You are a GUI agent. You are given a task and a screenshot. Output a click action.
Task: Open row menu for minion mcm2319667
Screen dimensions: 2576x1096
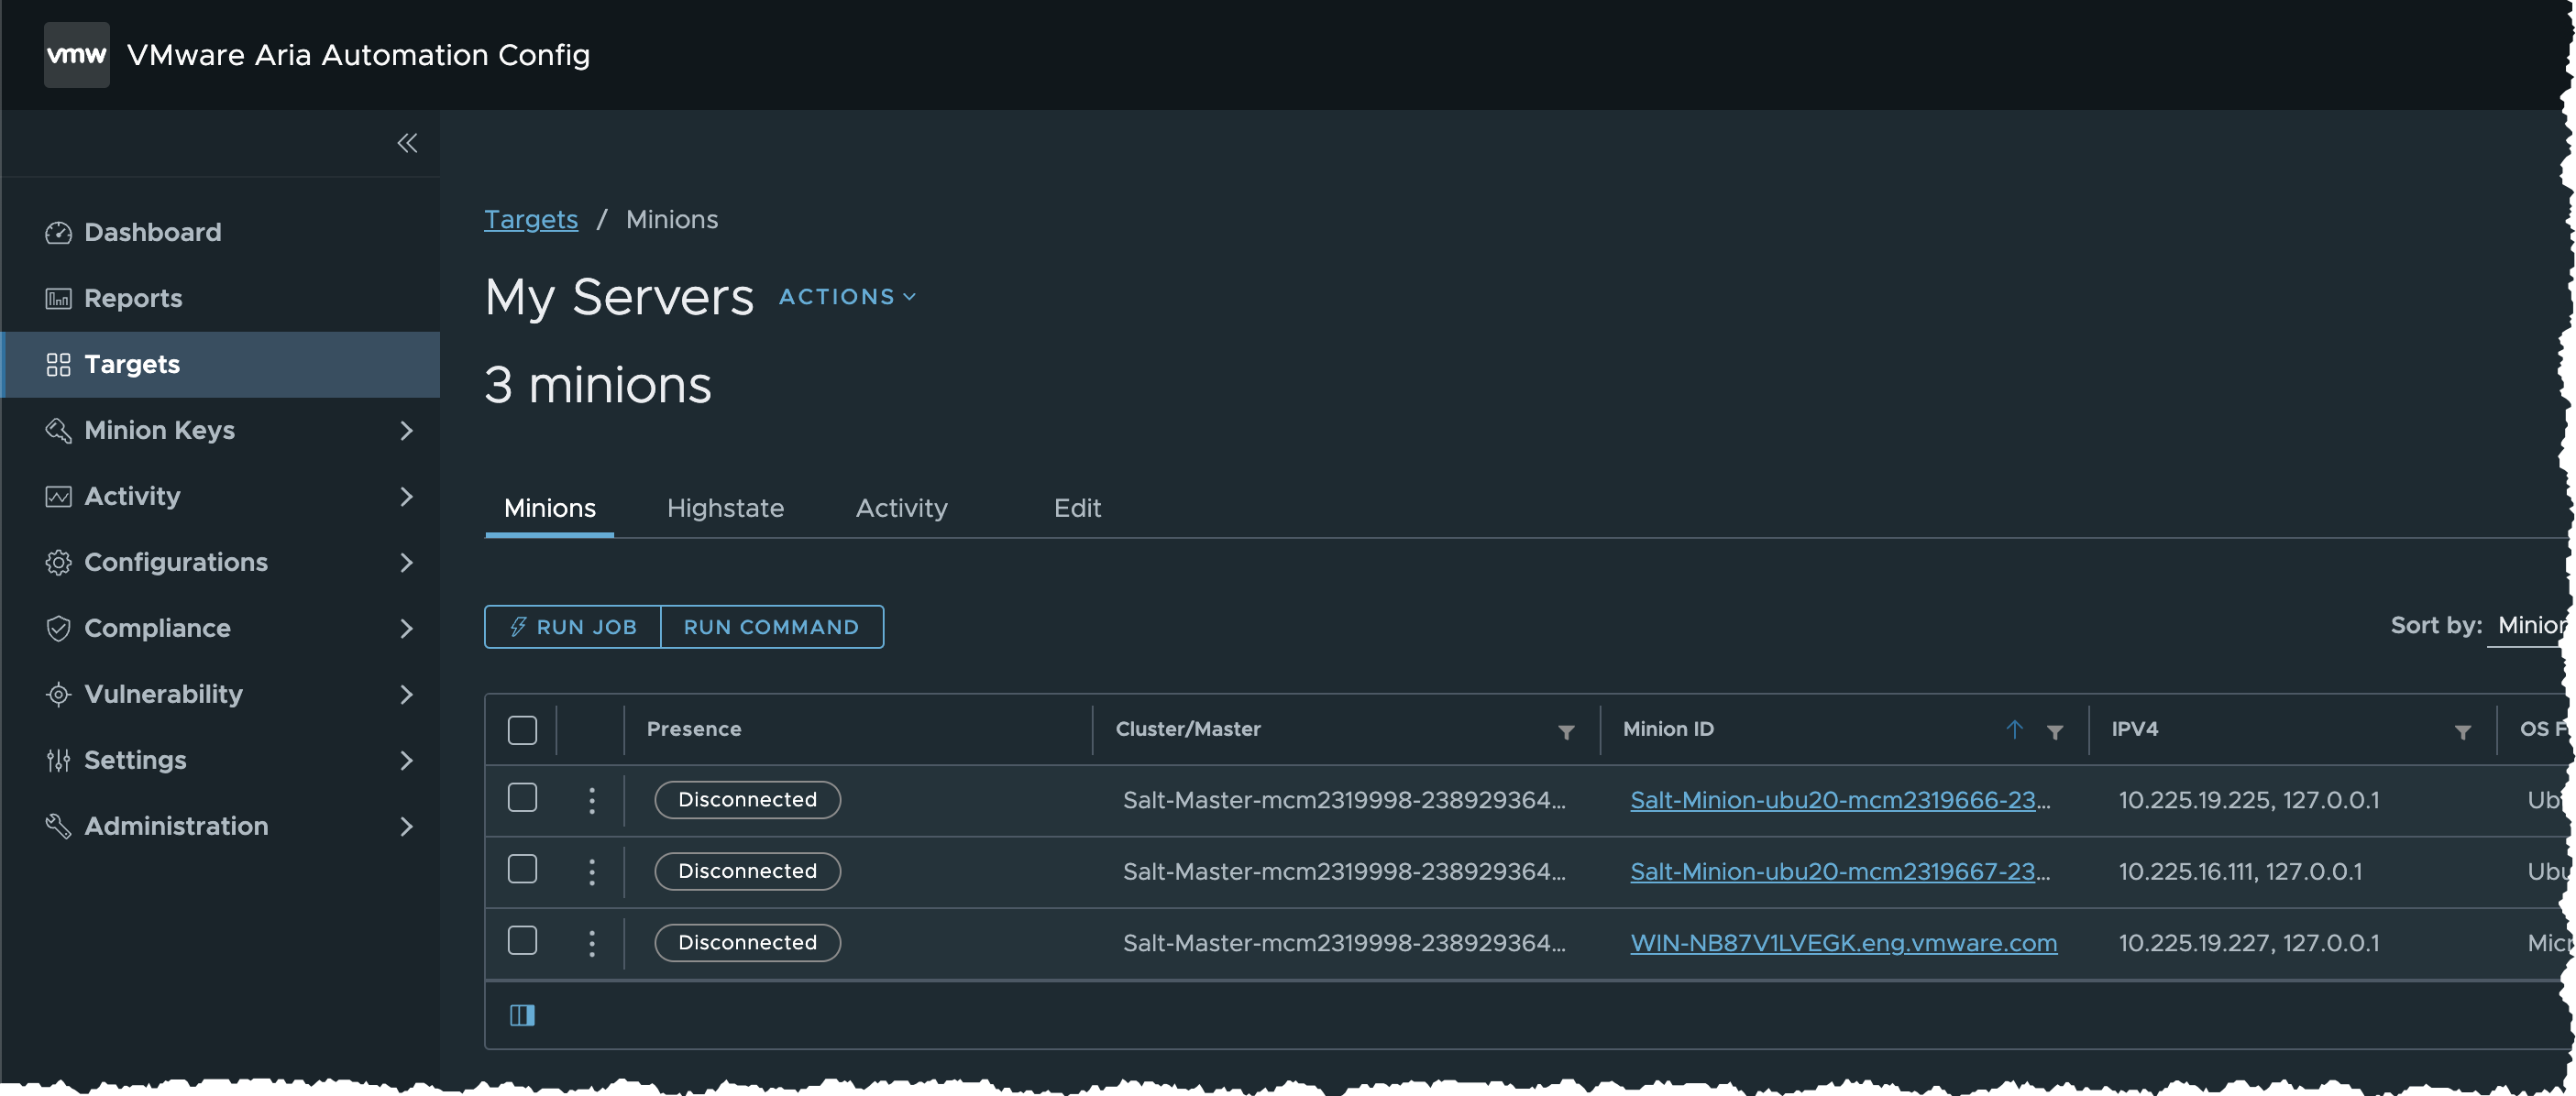coord(592,872)
